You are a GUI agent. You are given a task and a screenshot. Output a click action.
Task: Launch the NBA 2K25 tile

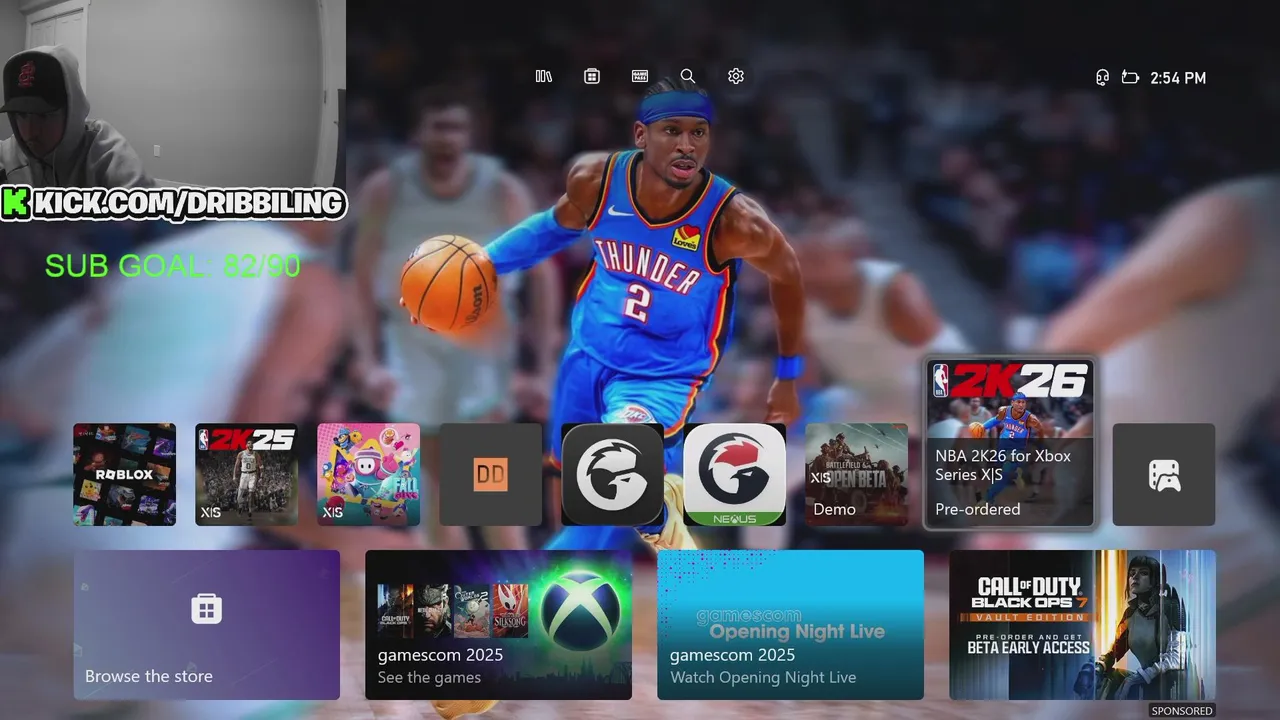[x=246, y=474]
